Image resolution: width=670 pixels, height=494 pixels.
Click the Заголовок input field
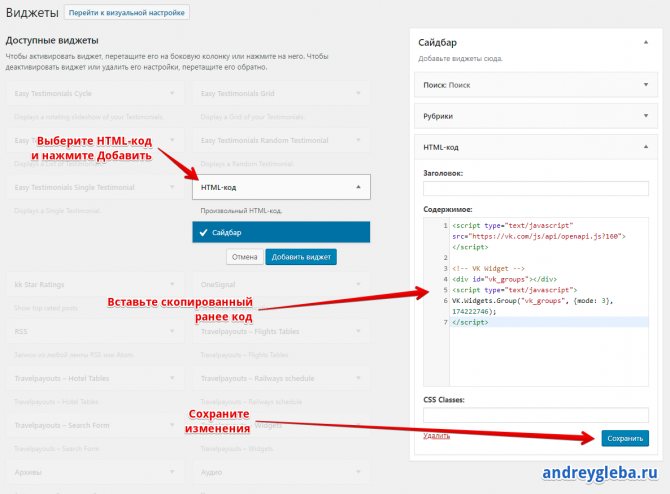[536, 188]
